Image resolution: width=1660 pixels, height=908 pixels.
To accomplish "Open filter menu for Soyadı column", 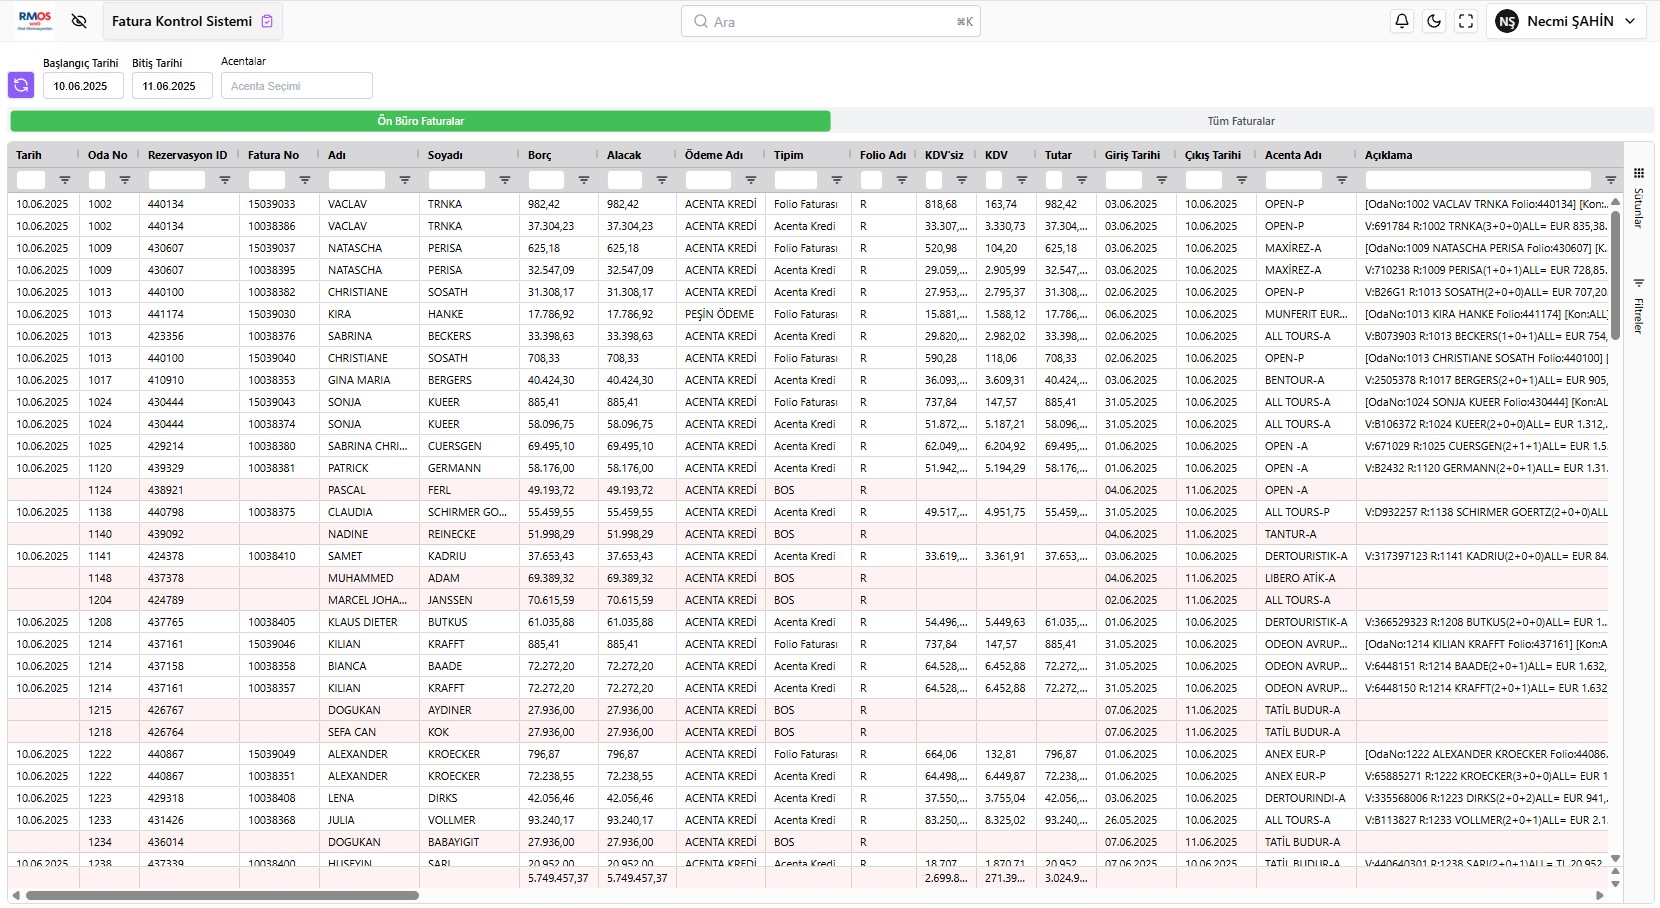I will 505,180.
